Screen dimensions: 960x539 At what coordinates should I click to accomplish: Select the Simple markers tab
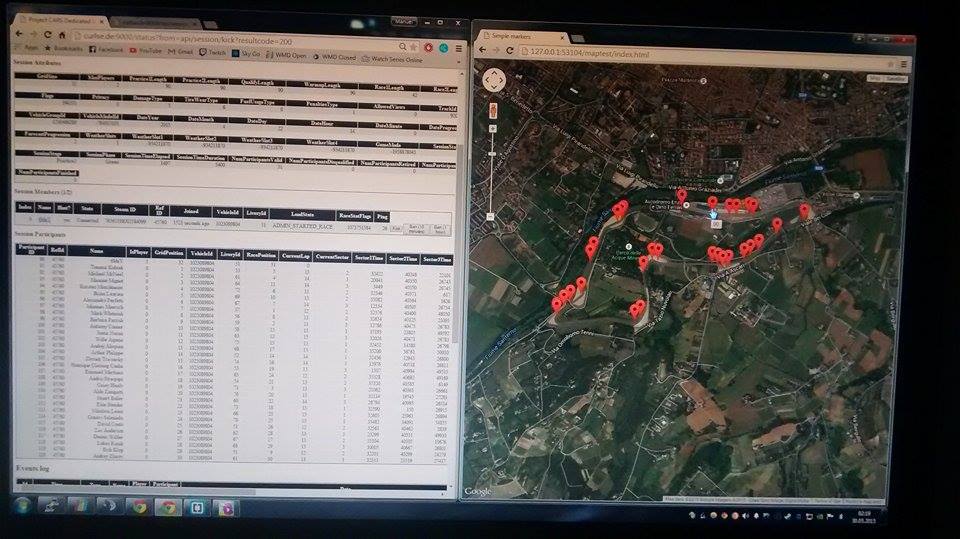click(510, 36)
